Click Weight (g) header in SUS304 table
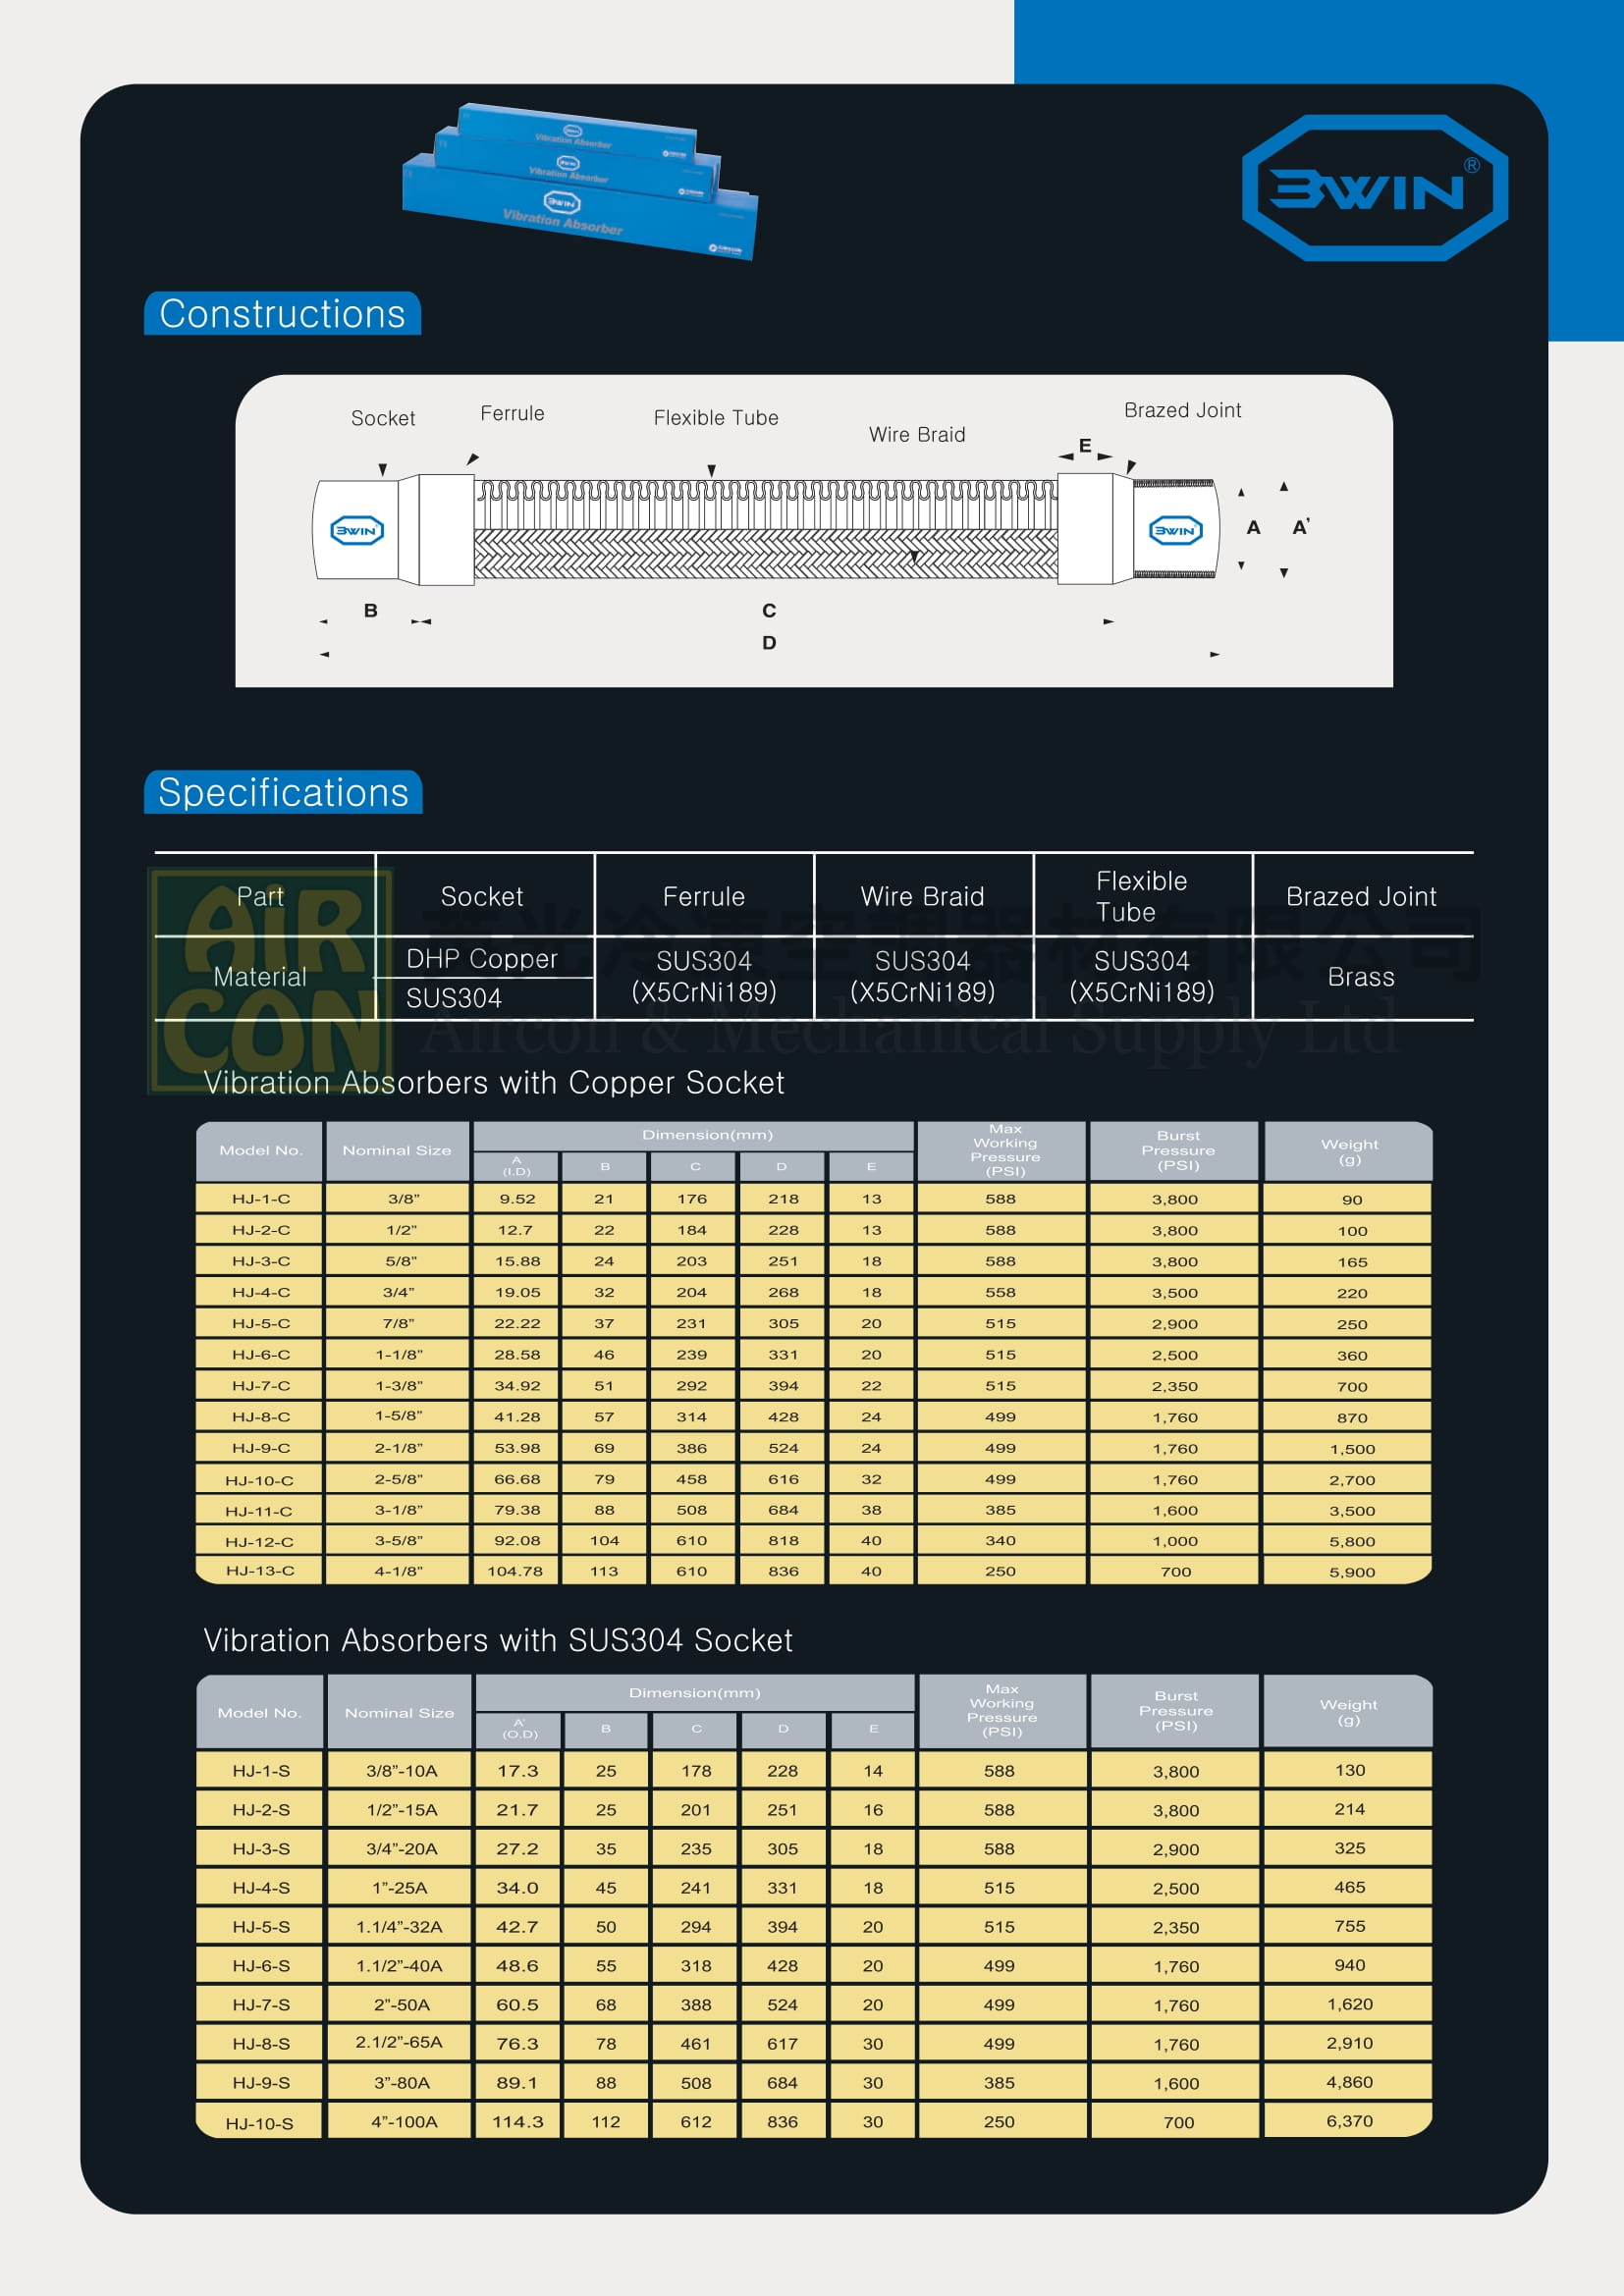The height and width of the screenshot is (2296, 1624). (1348, 1712)
